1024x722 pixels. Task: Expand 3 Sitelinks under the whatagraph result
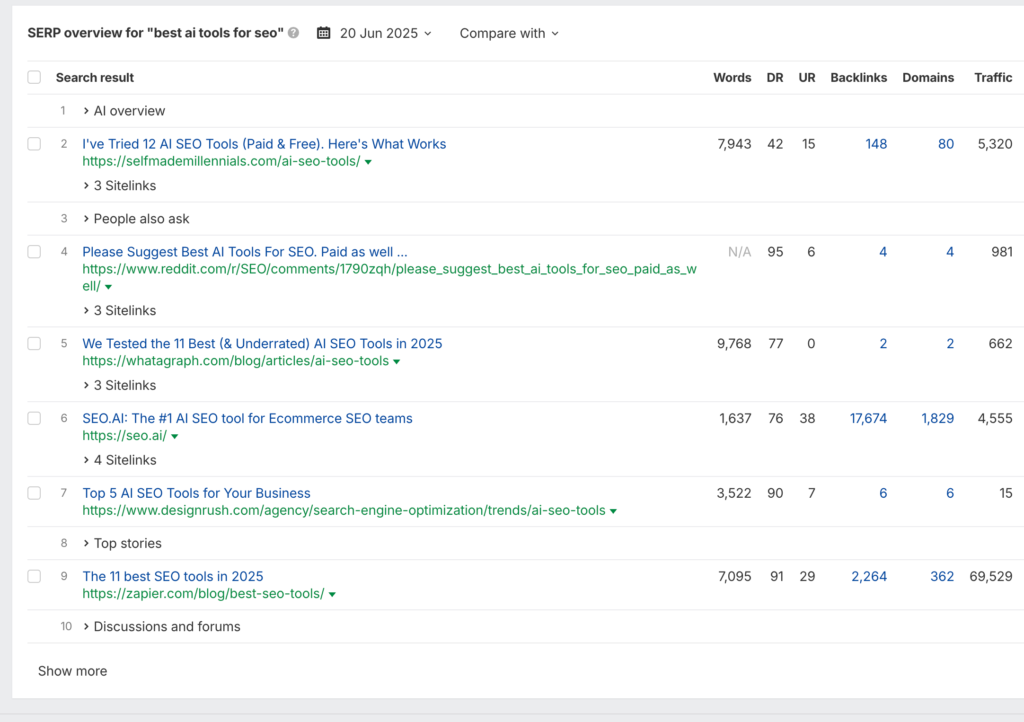(120, 386)
